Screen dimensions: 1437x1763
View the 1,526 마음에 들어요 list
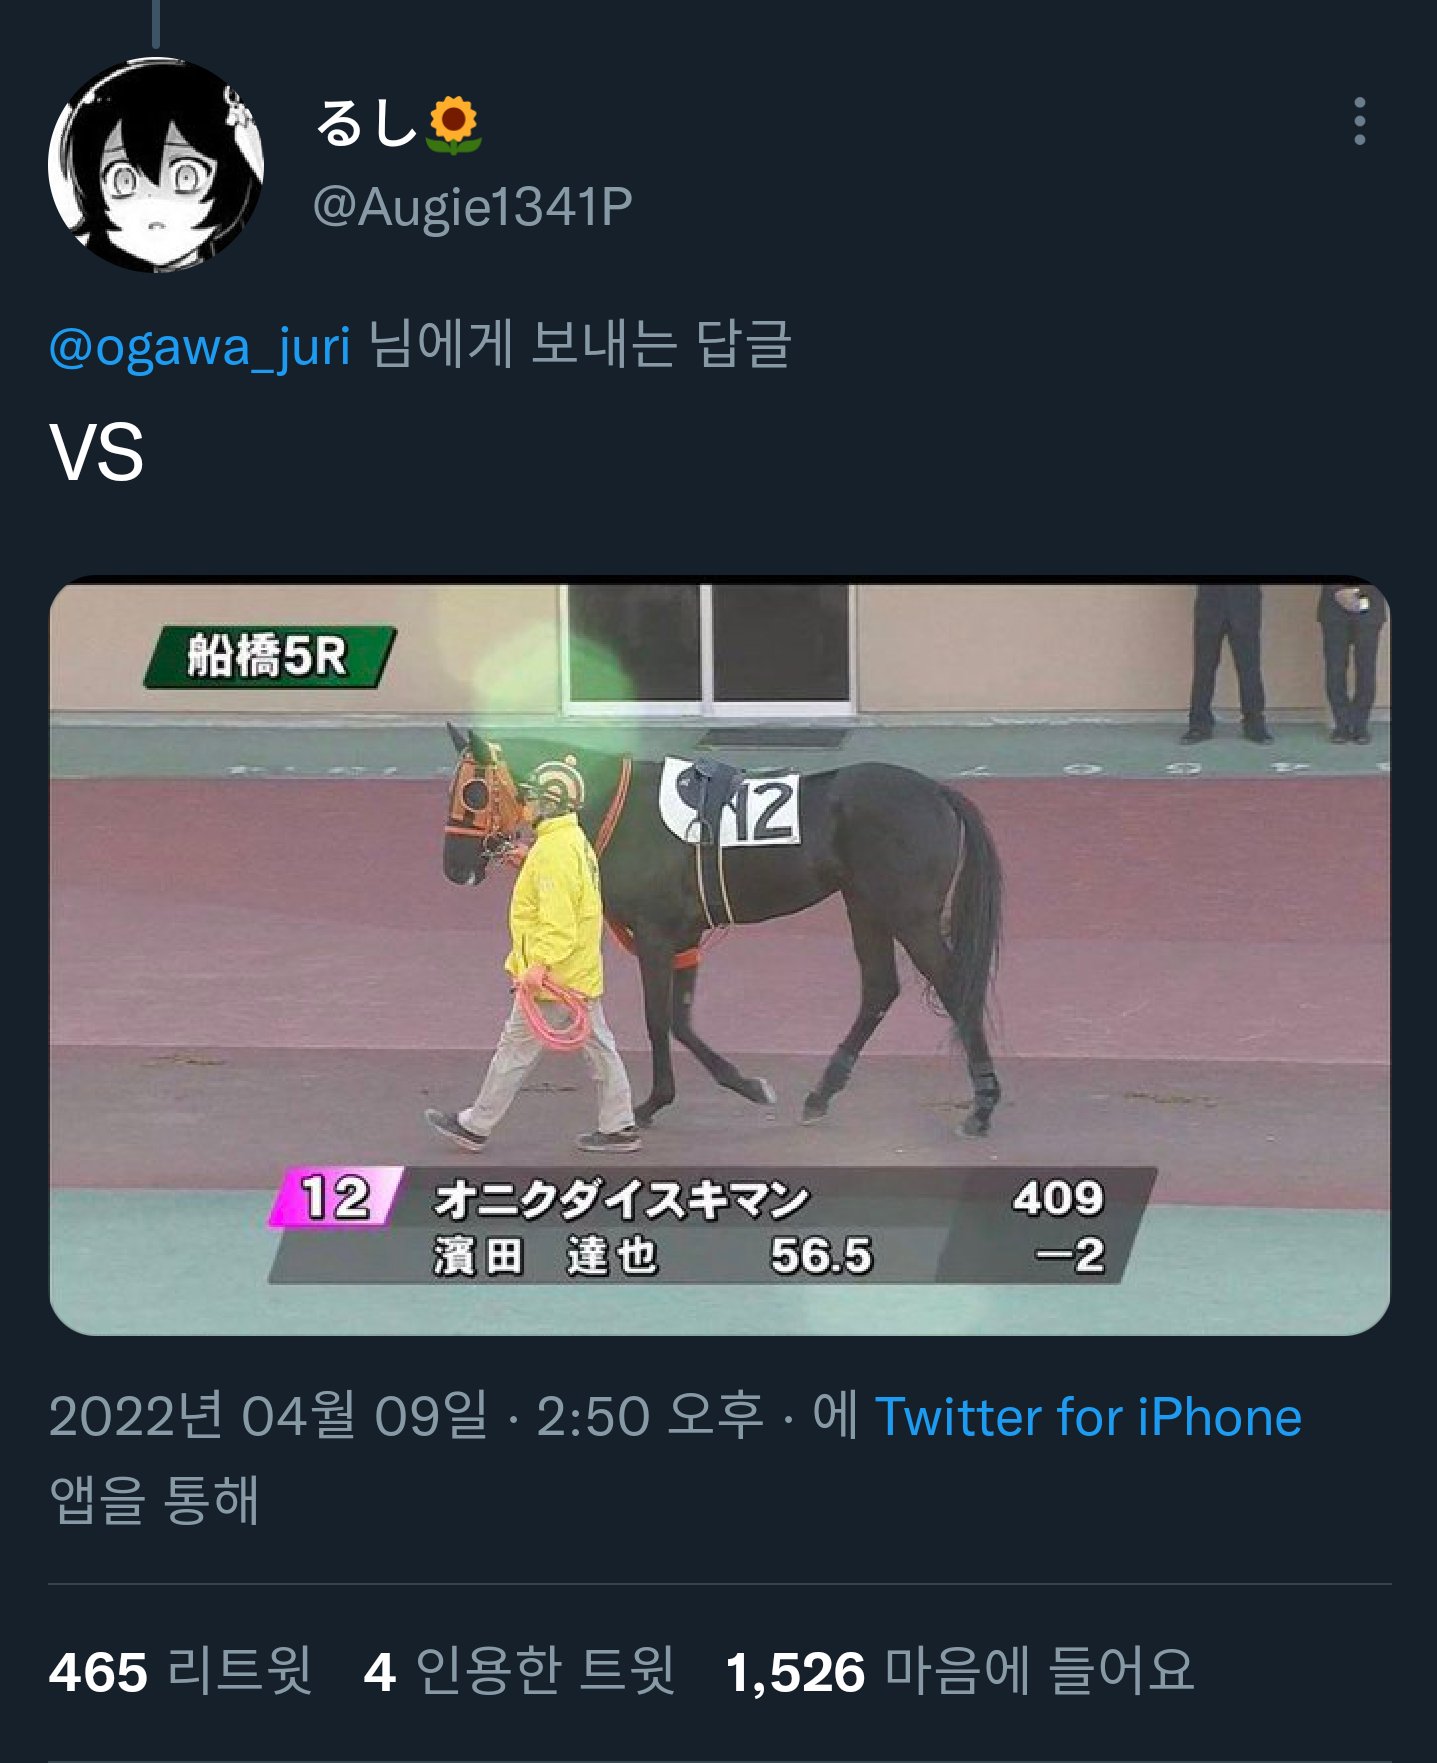pos(960,1671)
